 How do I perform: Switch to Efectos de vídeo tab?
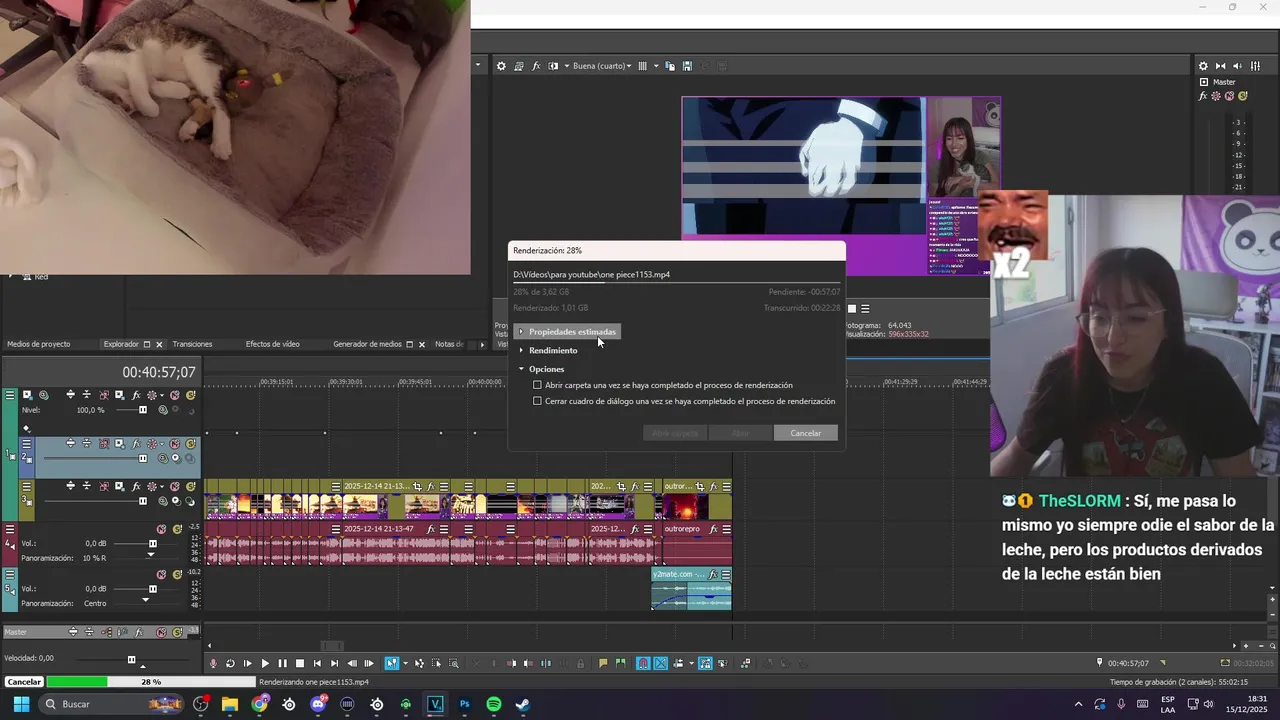click(x=273, y=344)
